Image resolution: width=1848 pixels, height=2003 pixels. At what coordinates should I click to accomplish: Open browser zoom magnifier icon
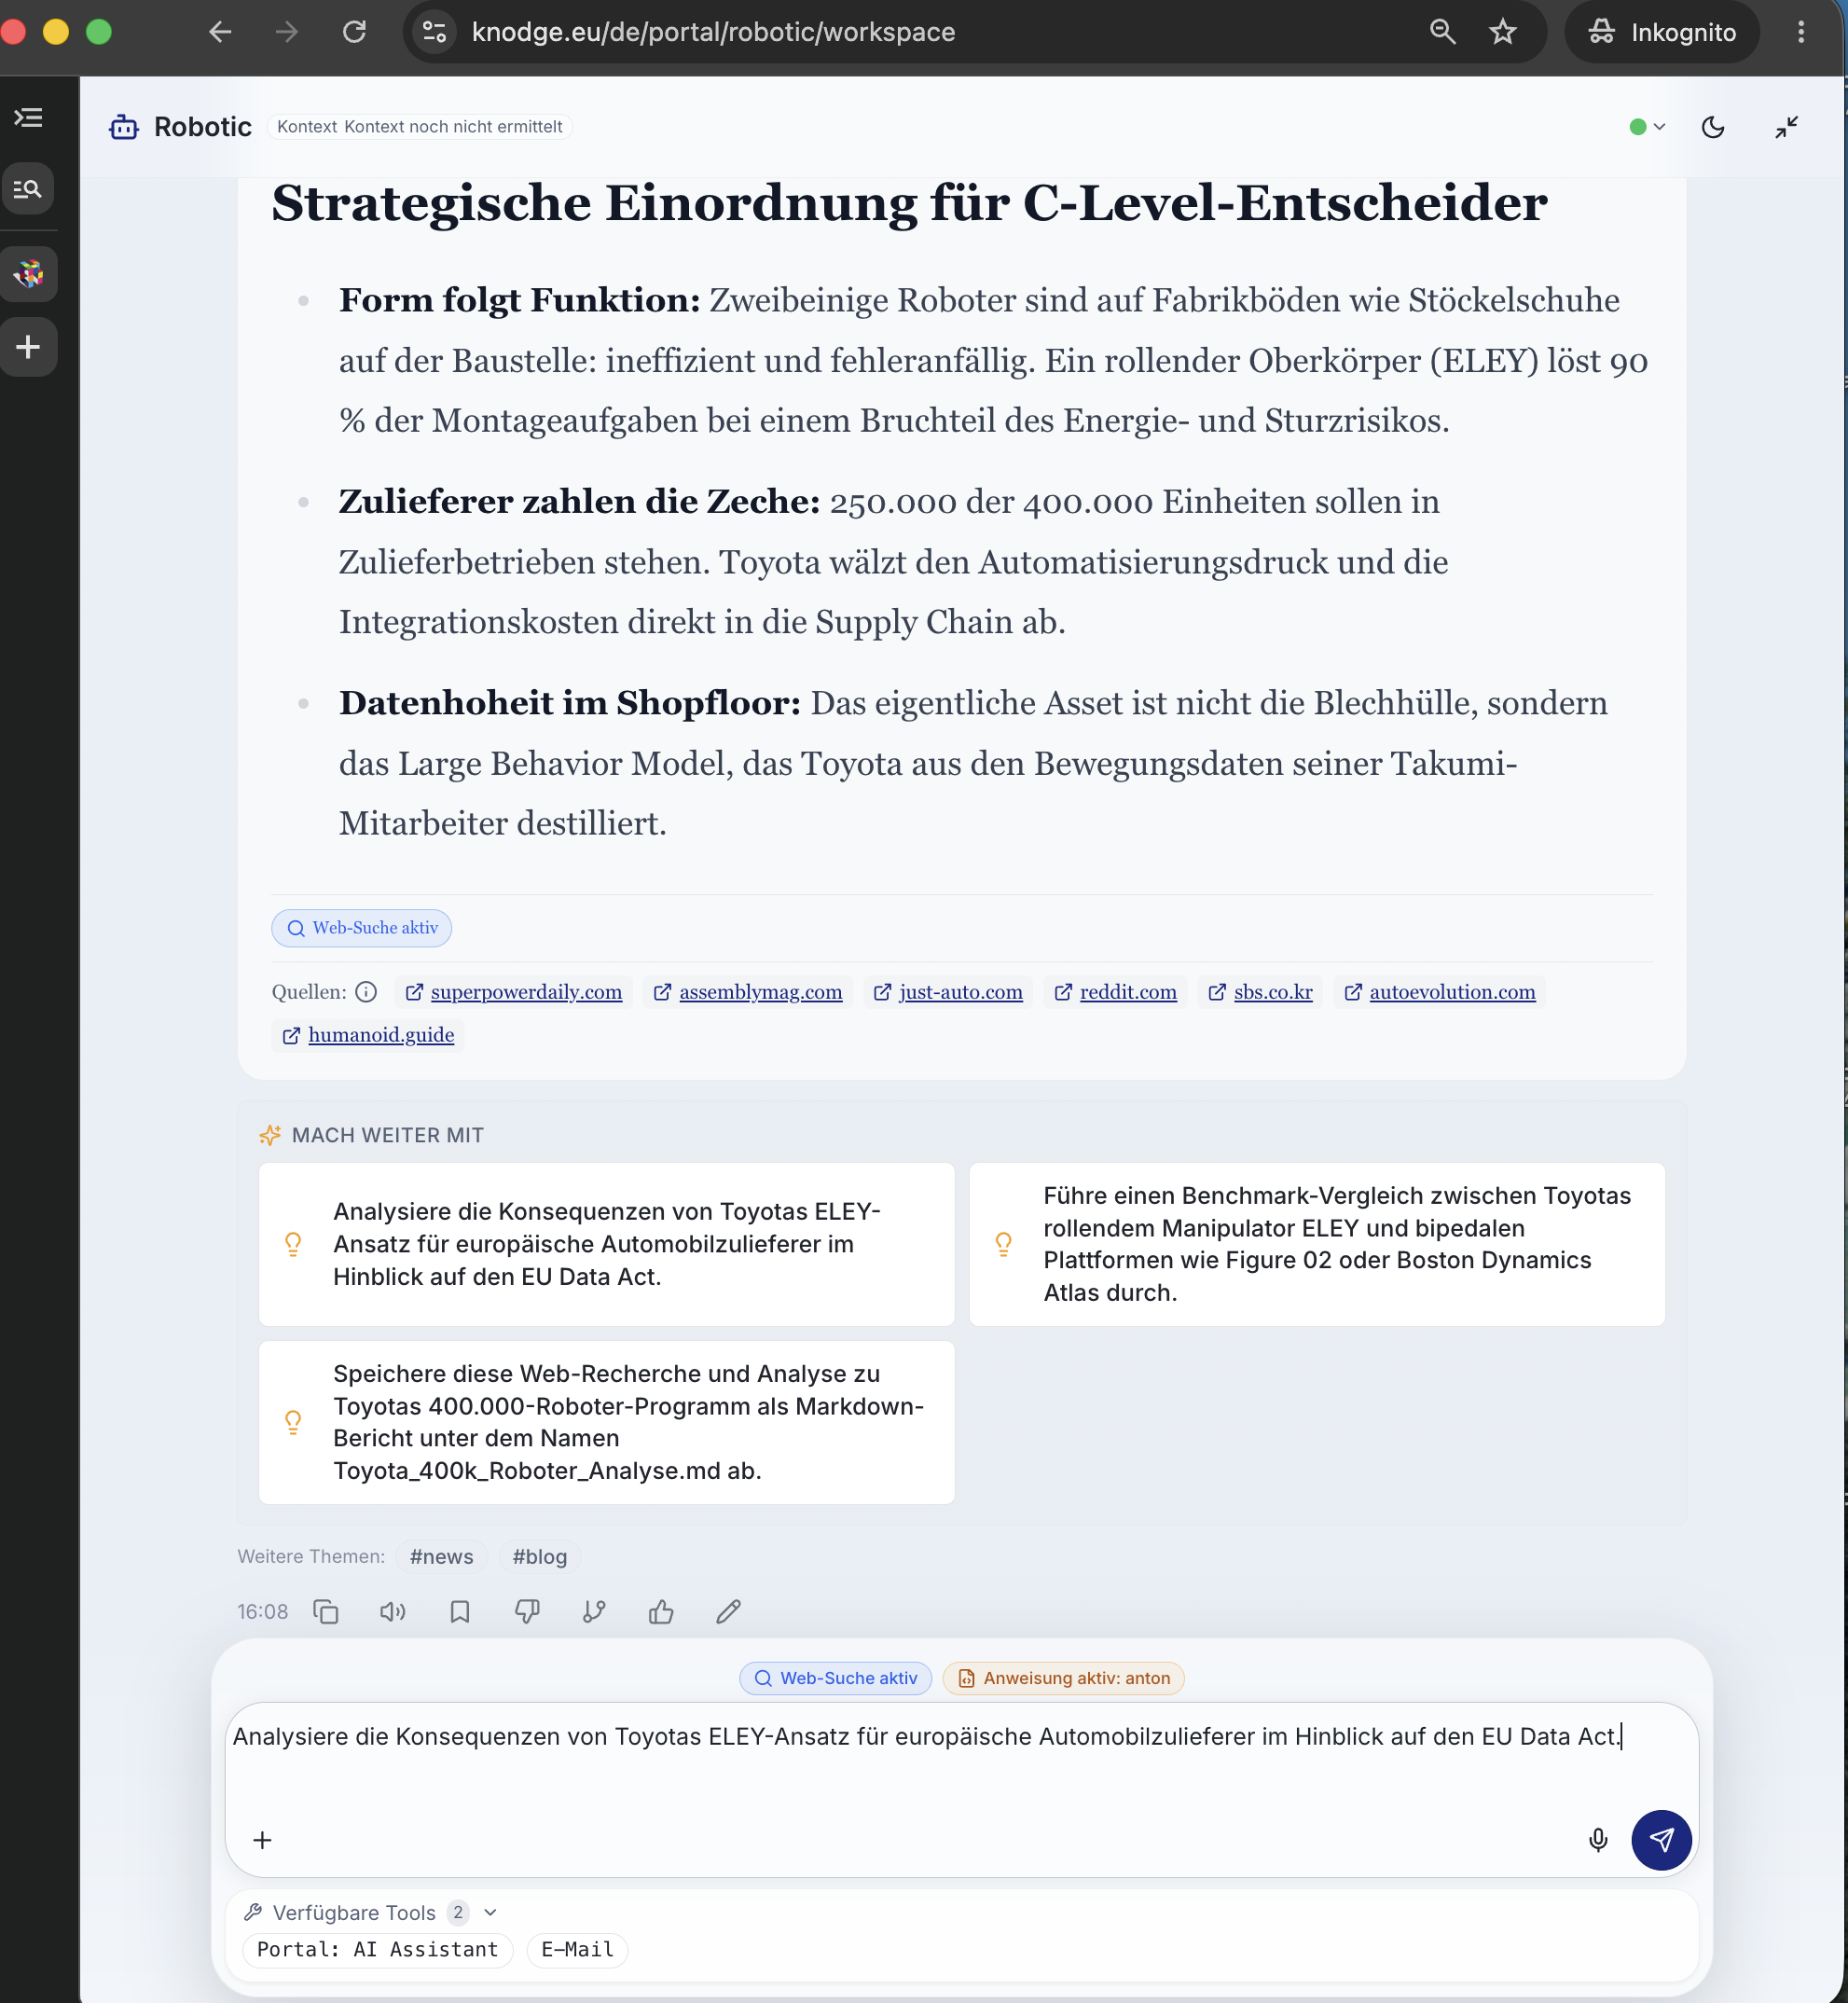(x=1442, y=32)
